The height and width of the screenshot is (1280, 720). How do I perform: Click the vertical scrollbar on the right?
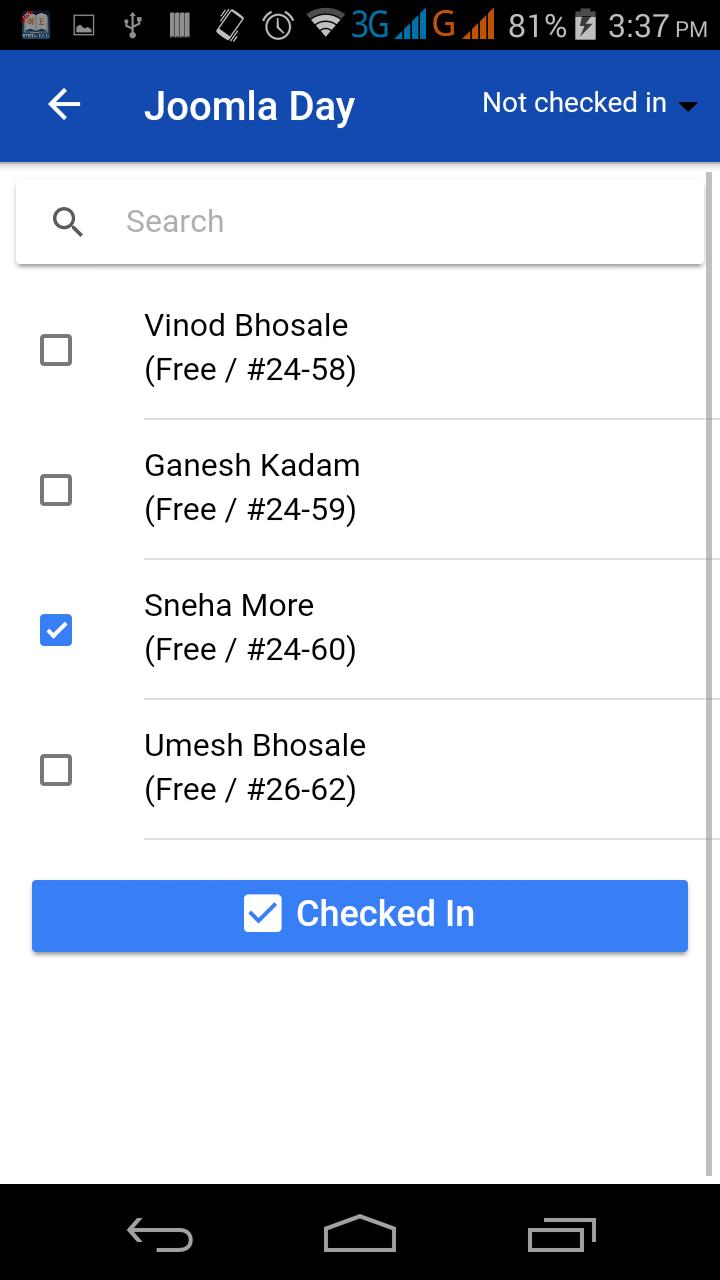[711, 672]
